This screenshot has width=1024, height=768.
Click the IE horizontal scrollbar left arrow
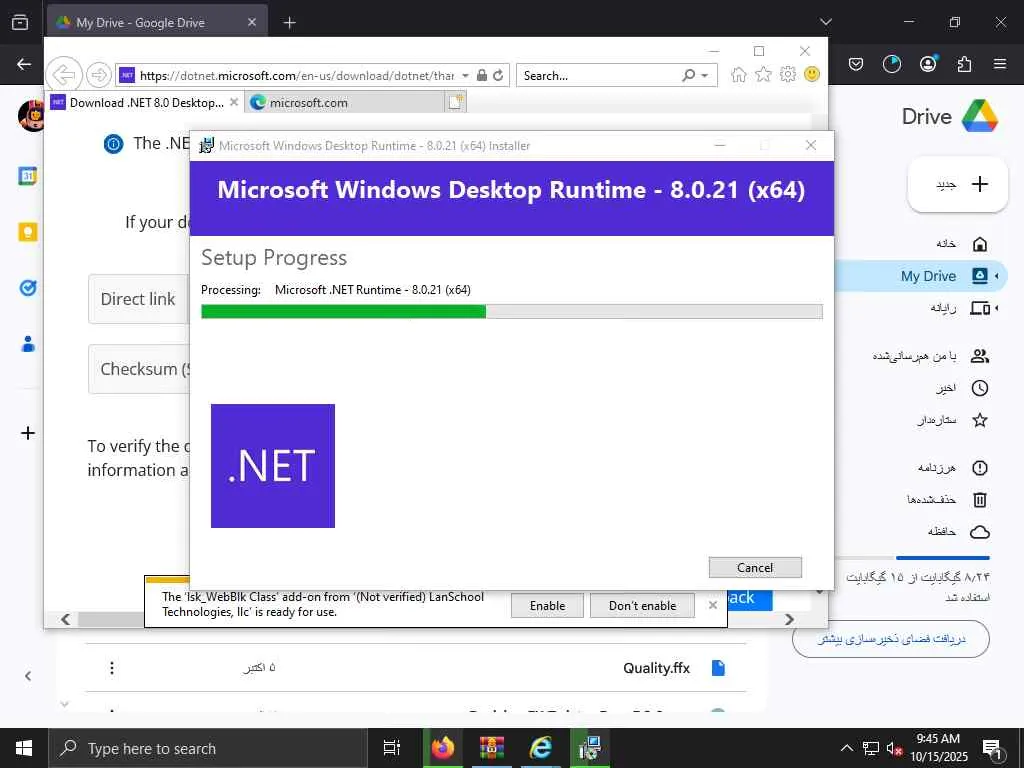click(x=65, y=619)
